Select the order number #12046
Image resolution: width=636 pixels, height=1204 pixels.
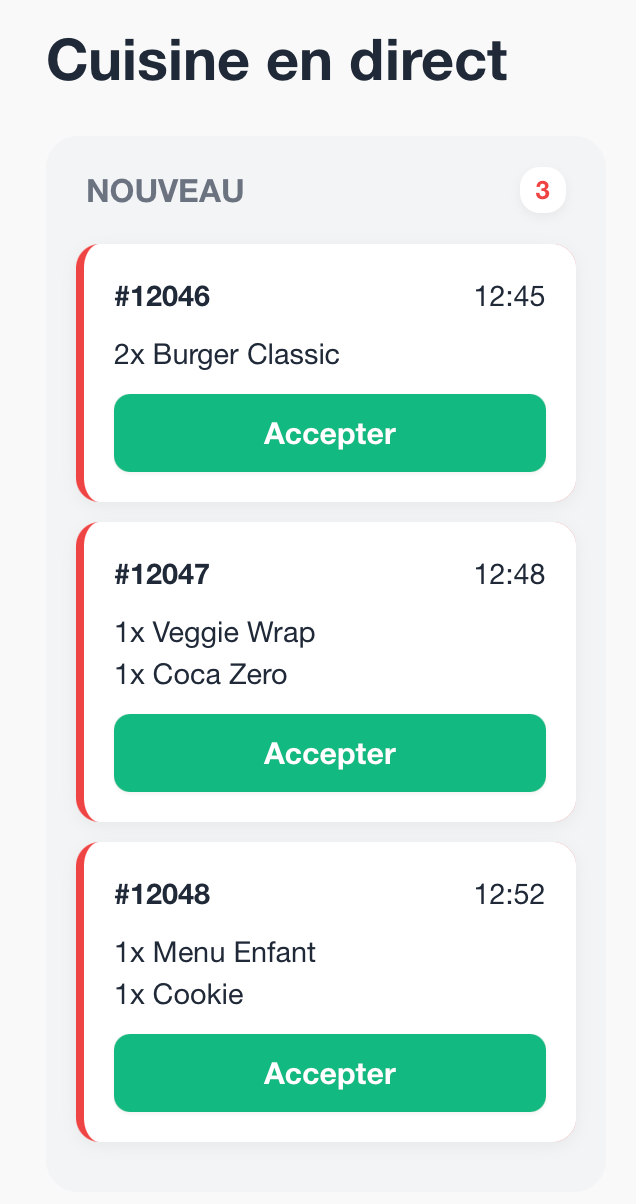[162, 296]
